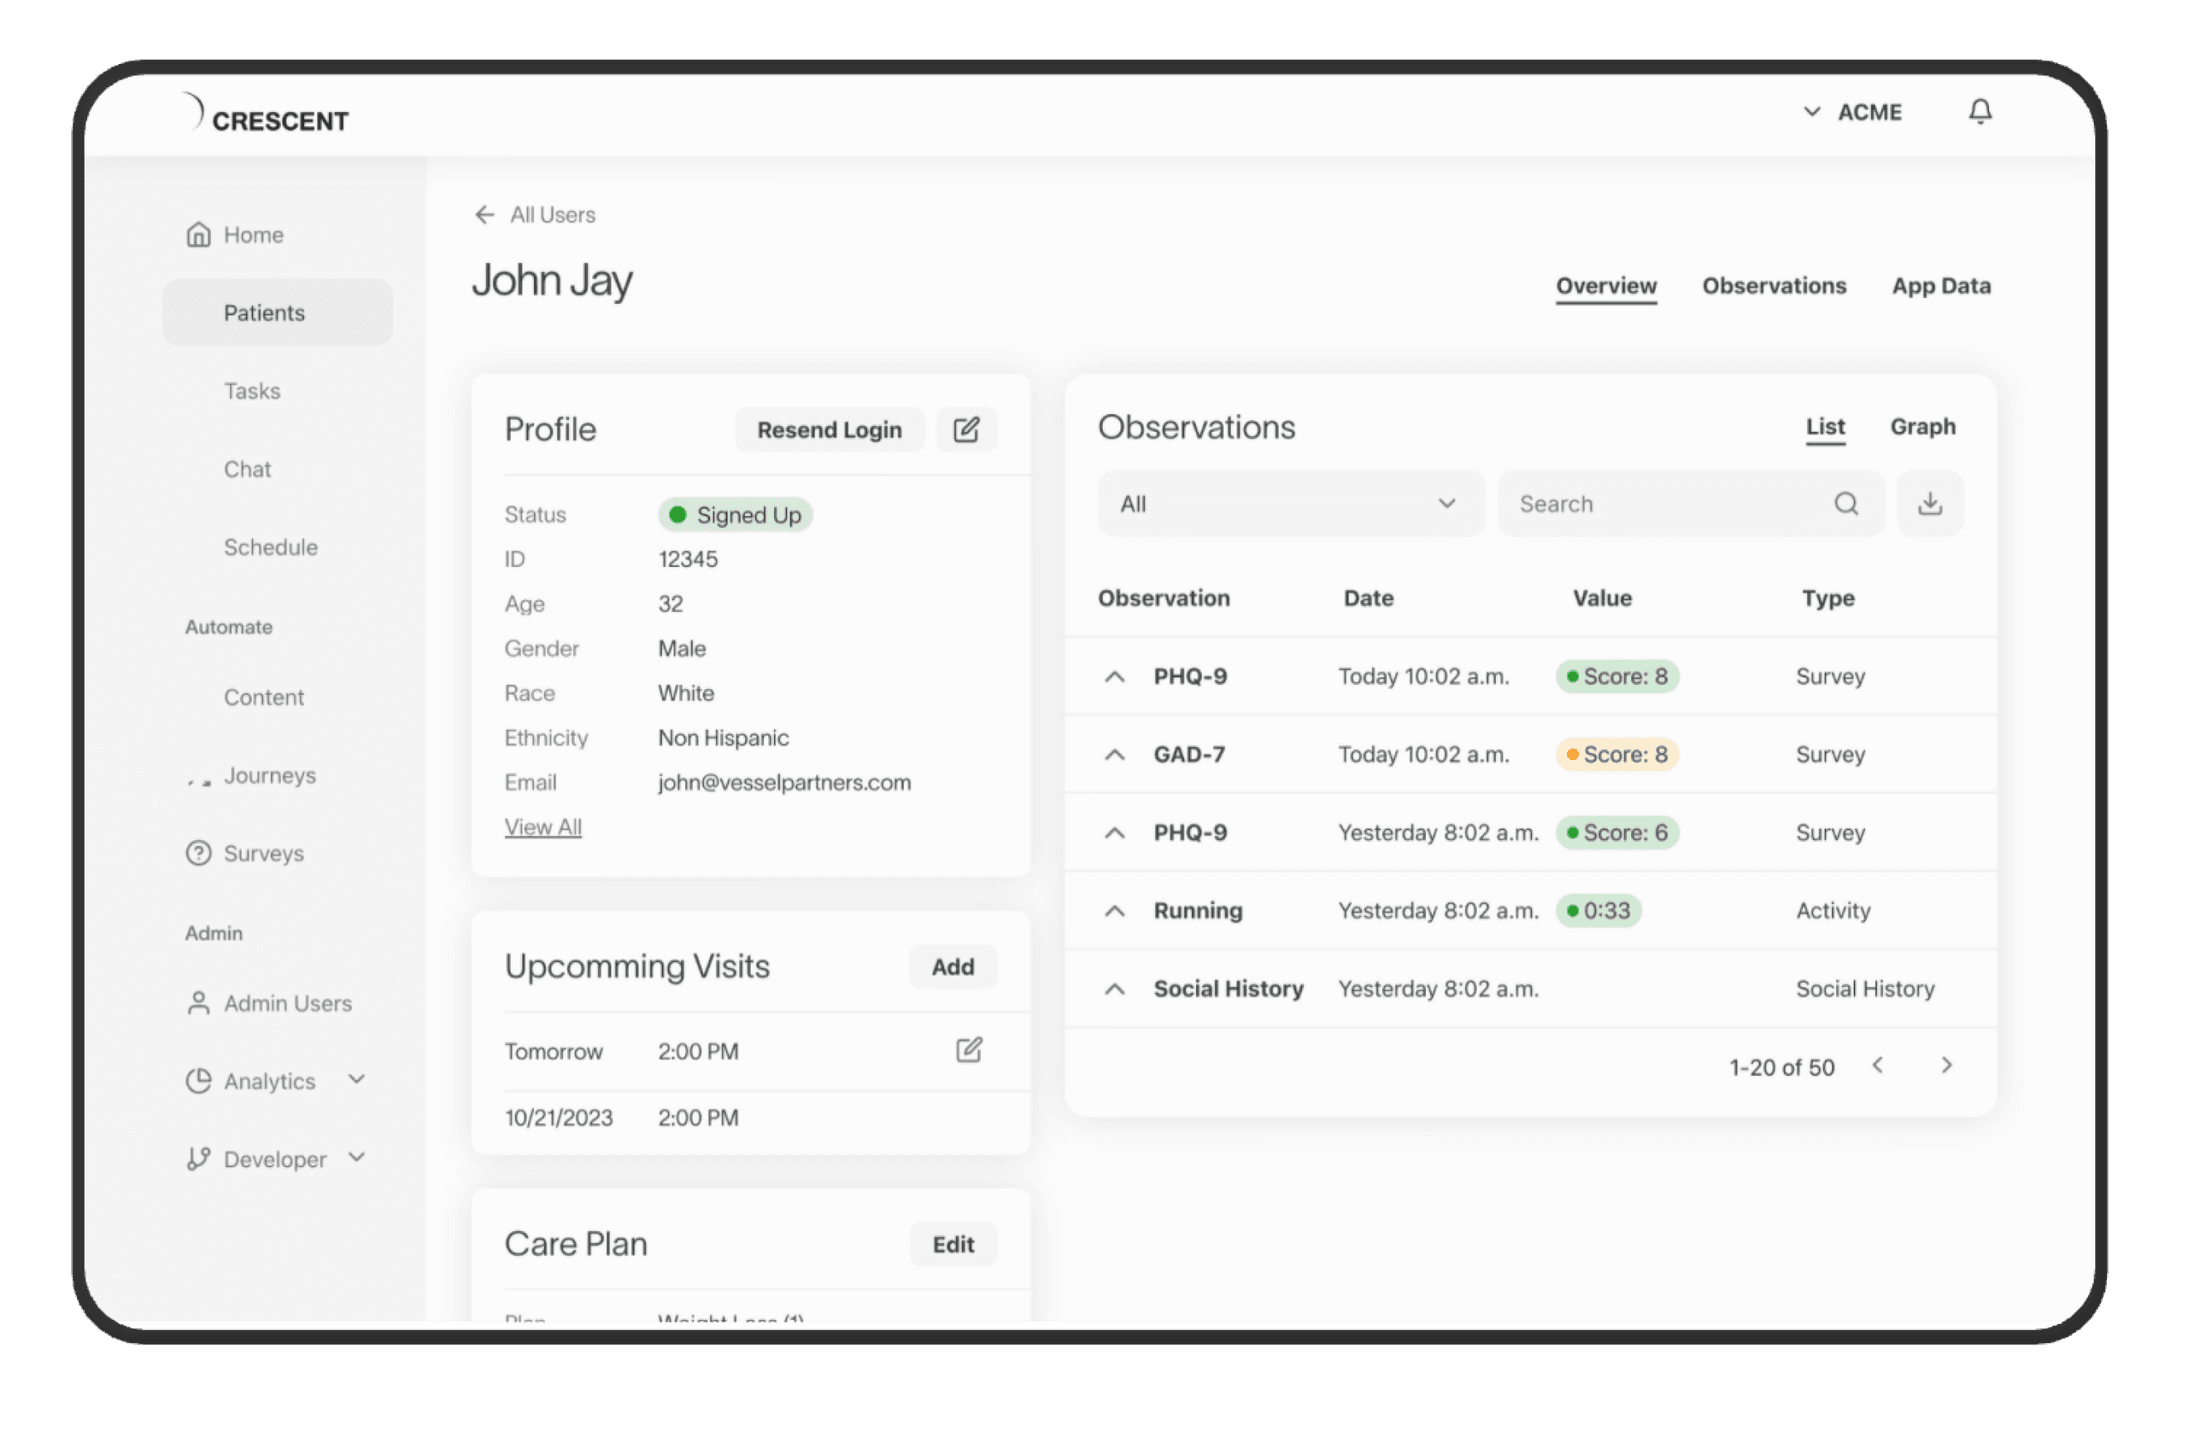The width and height of the screenshot is (2200, 1442).
Task: Click the download observations icon
Action: point(1930,504)
